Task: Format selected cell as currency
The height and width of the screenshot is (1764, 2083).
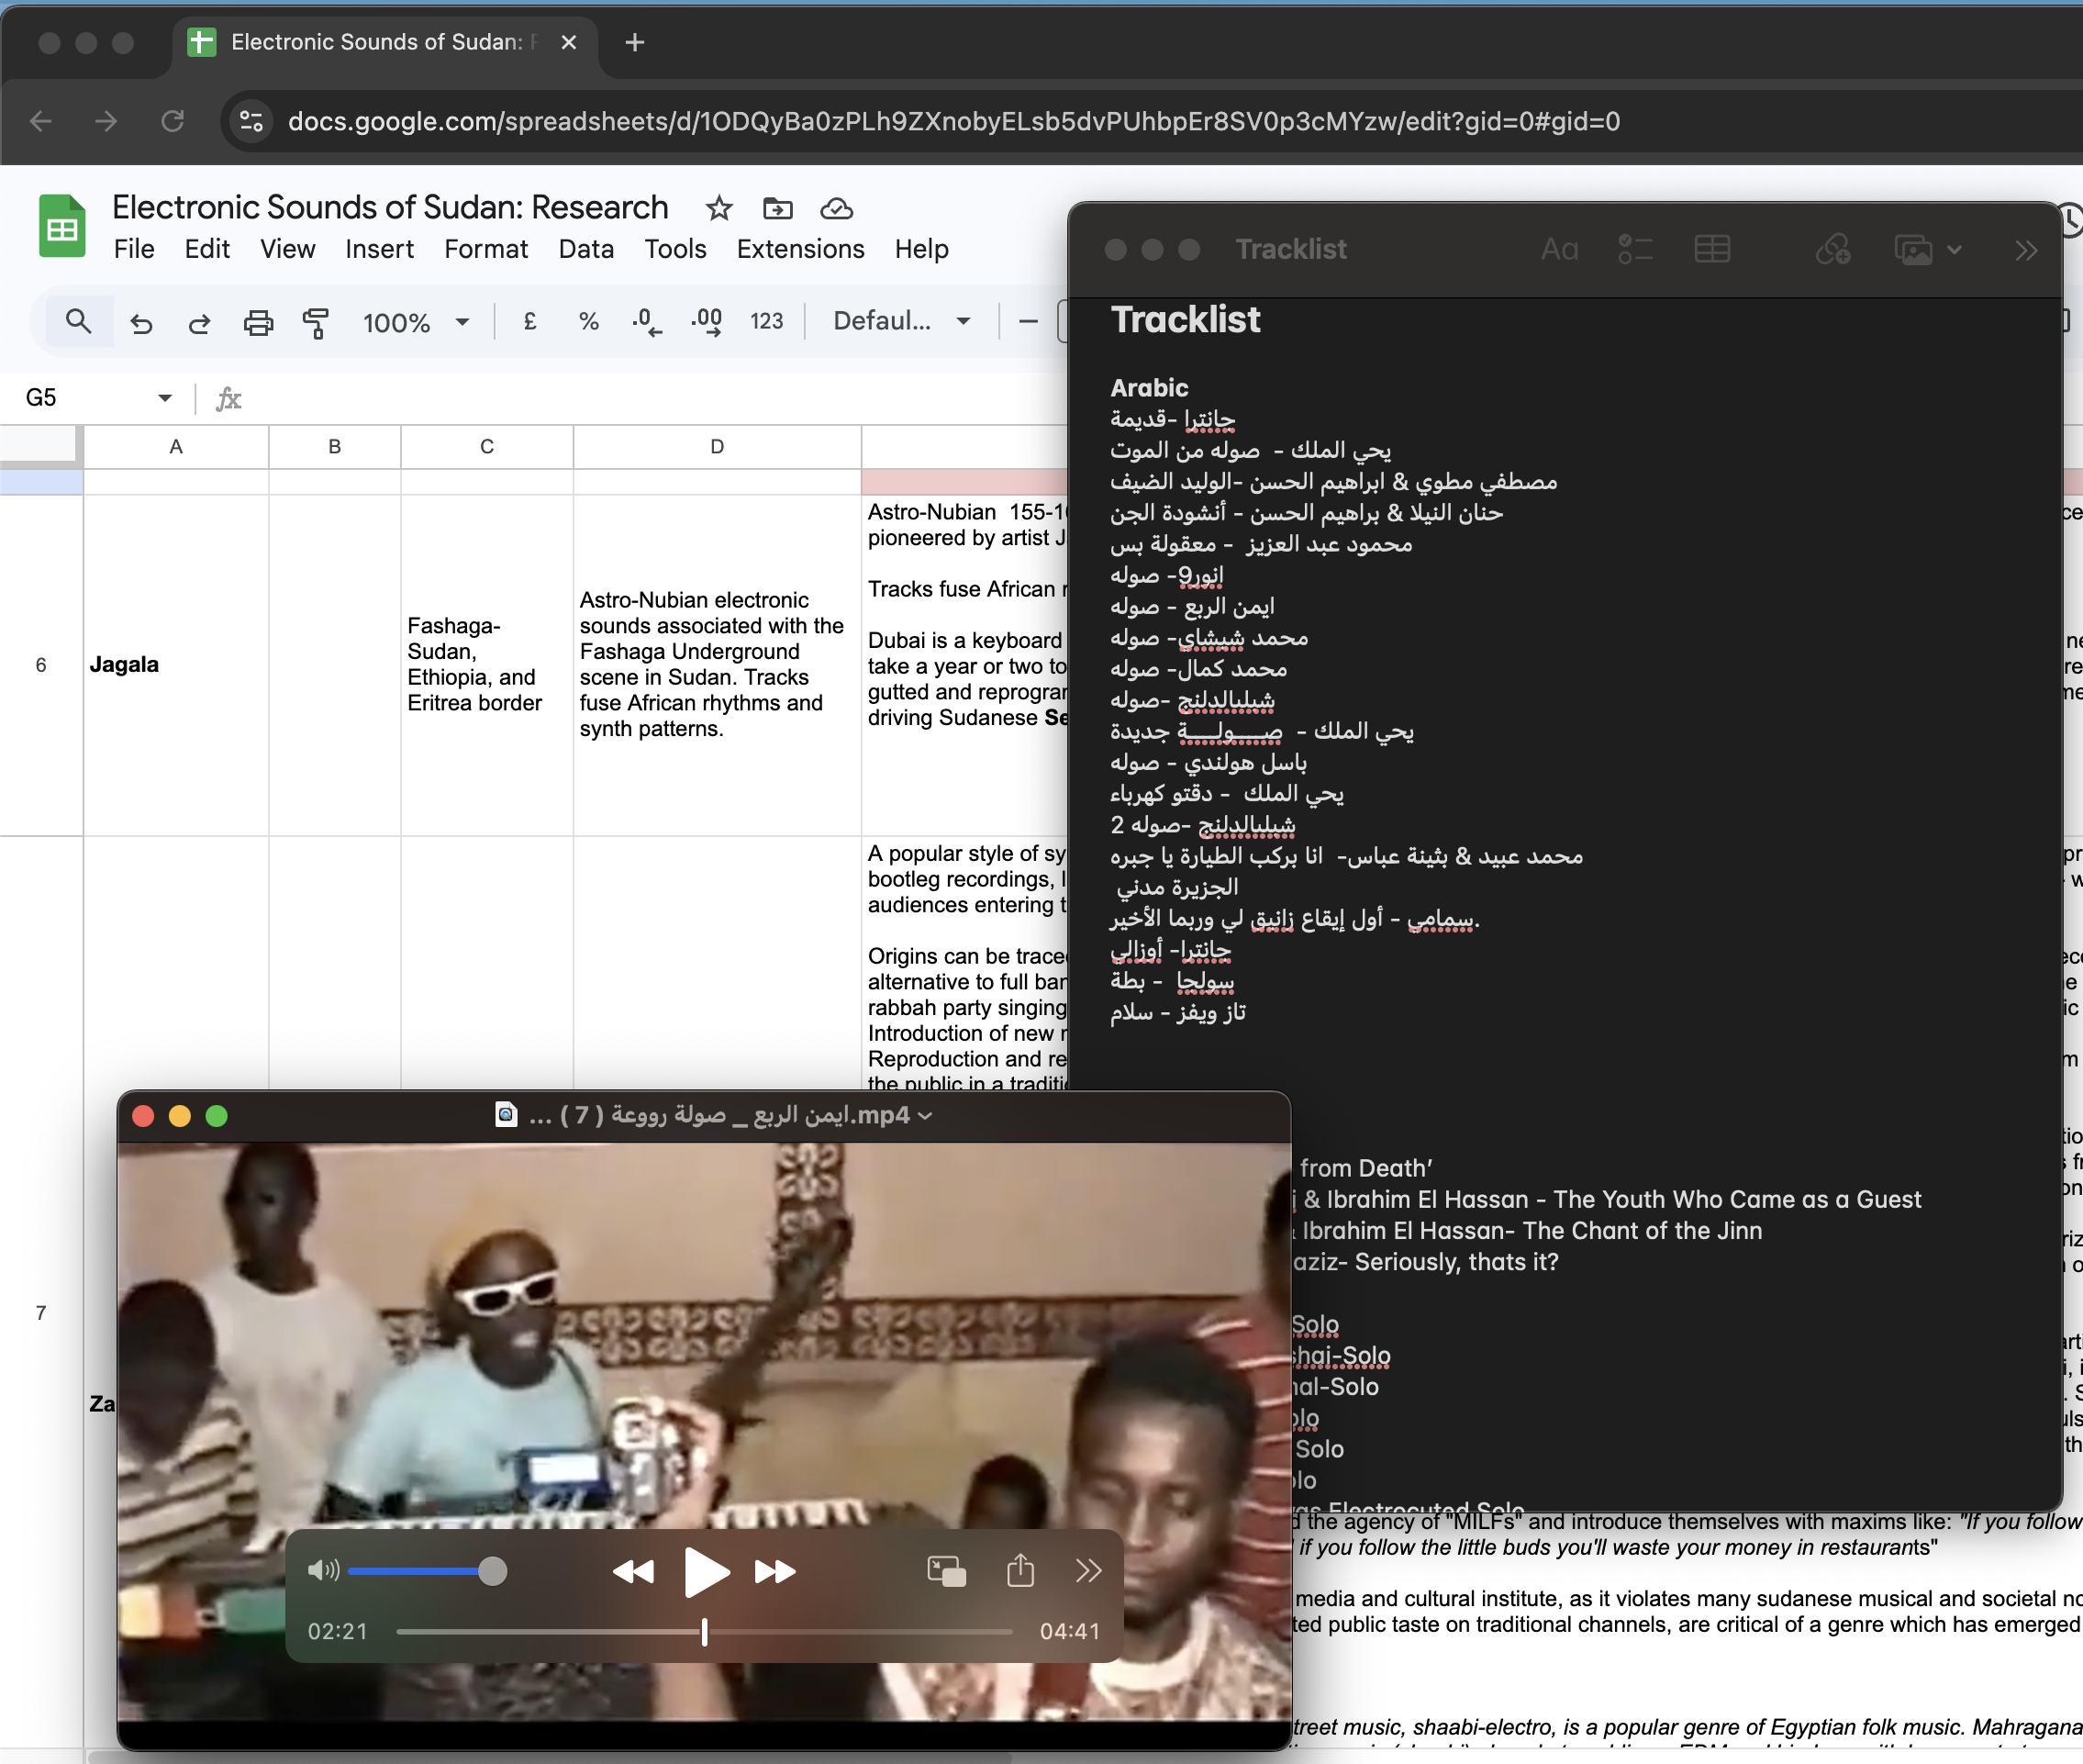Action: (529, 322)
